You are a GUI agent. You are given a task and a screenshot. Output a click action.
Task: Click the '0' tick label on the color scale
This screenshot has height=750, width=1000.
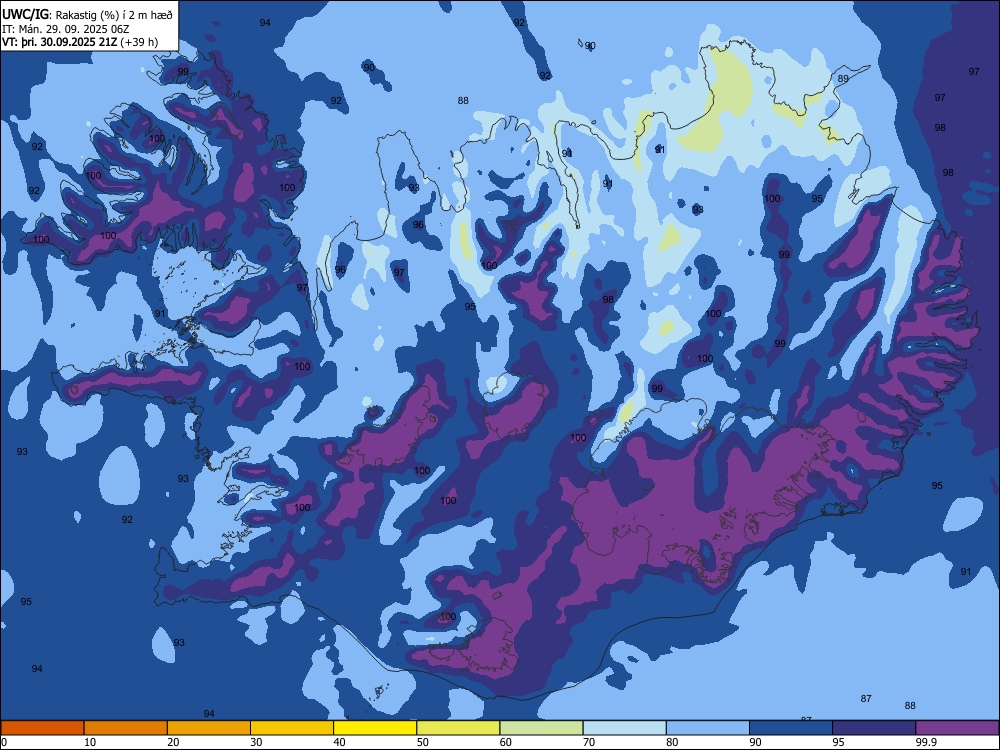pos(4,742)
